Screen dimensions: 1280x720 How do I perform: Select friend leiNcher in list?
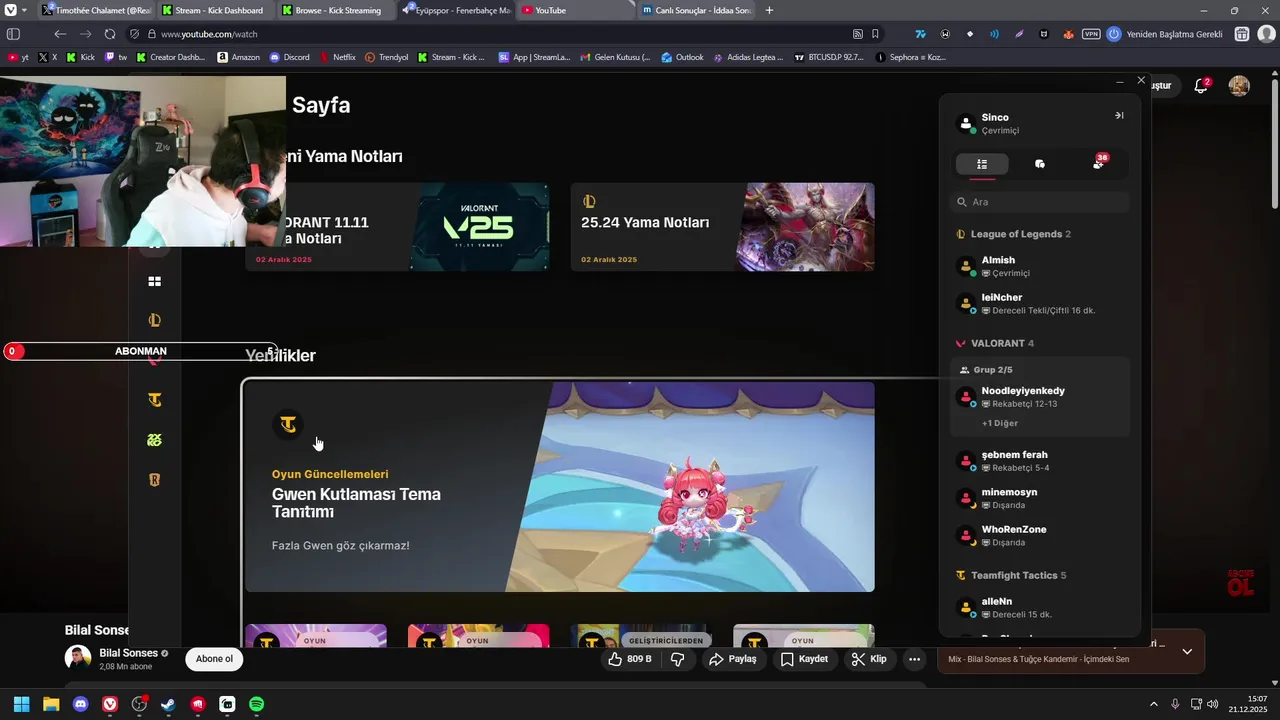[x=1040, y=304]
